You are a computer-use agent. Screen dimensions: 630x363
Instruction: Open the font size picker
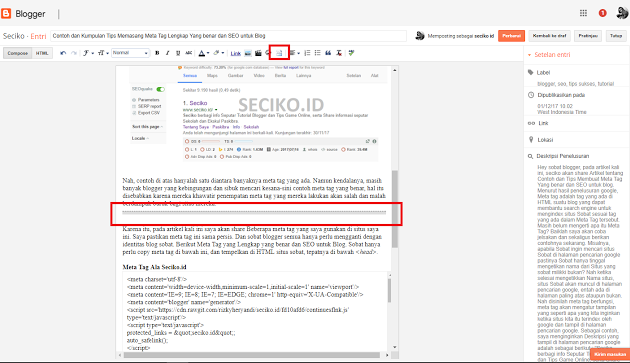103,53
